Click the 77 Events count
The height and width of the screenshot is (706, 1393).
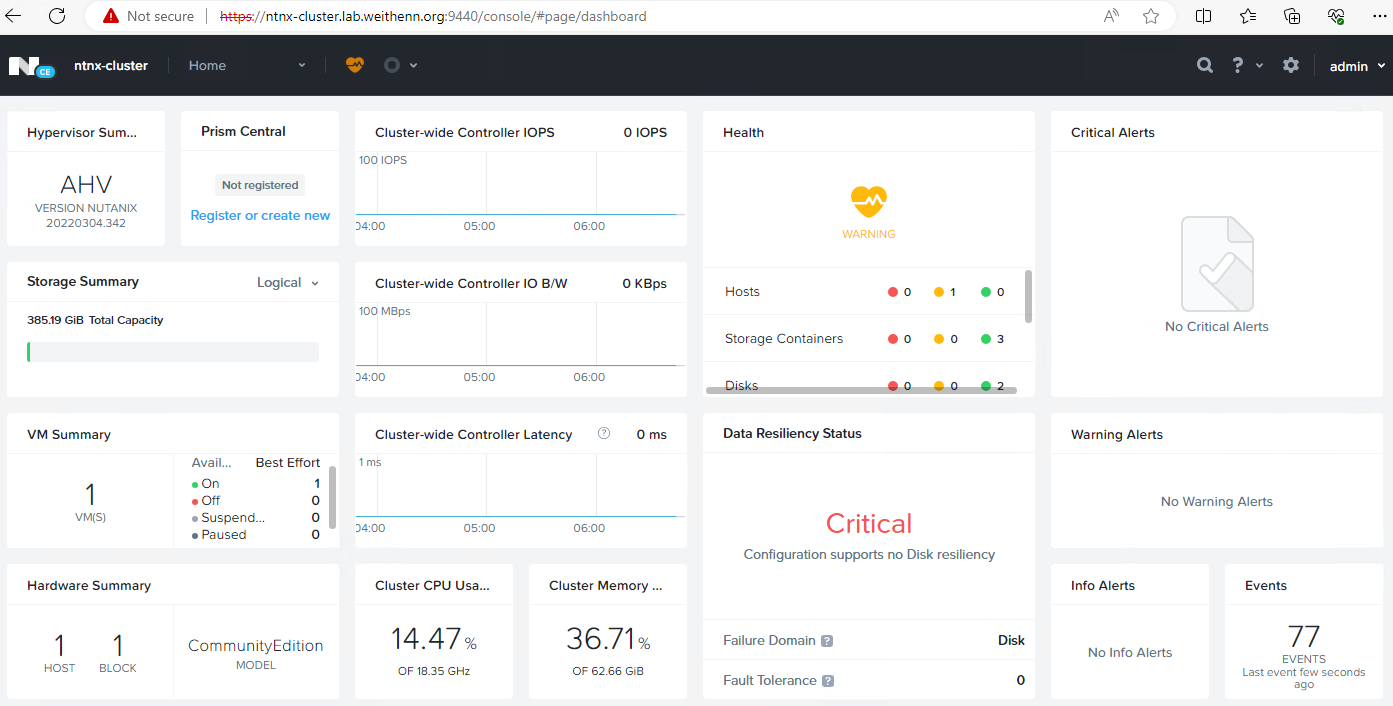point(1304,636)
